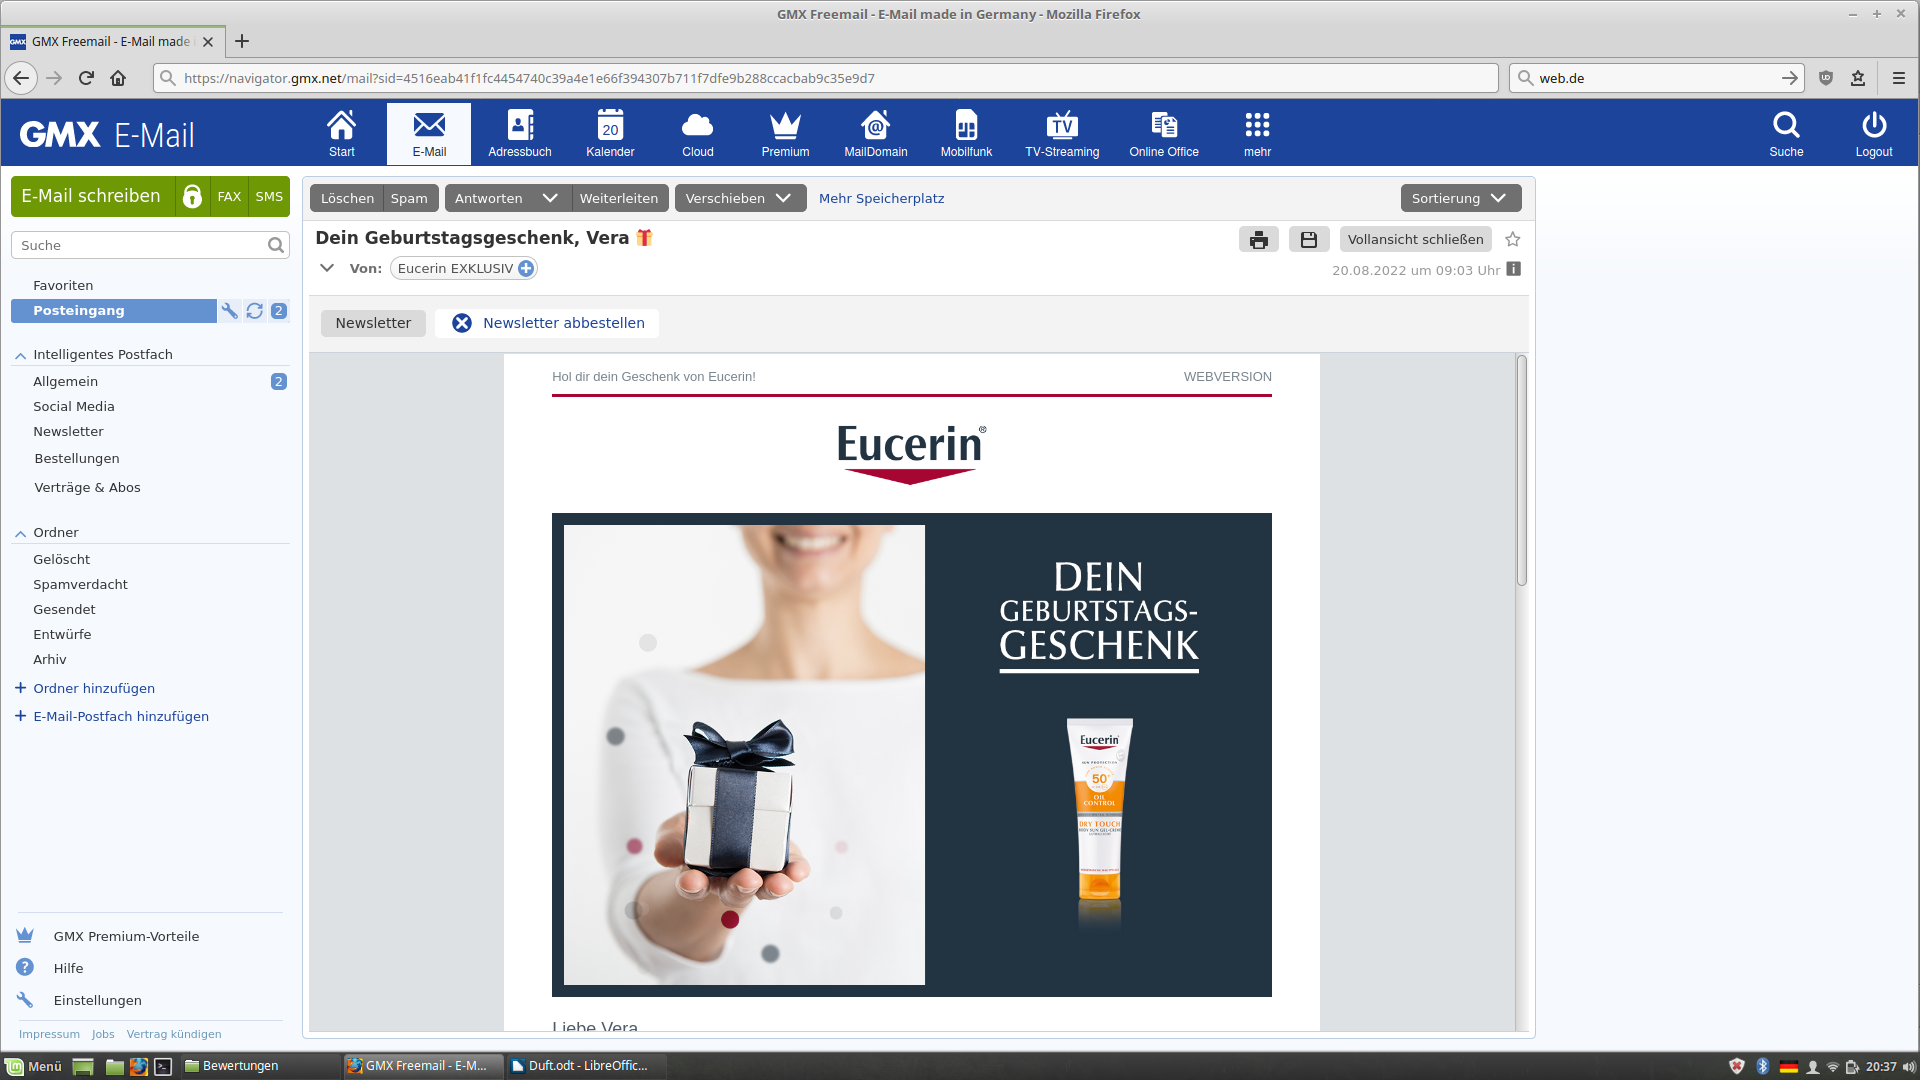Click the email info icon next to date

pos(1514,269)
